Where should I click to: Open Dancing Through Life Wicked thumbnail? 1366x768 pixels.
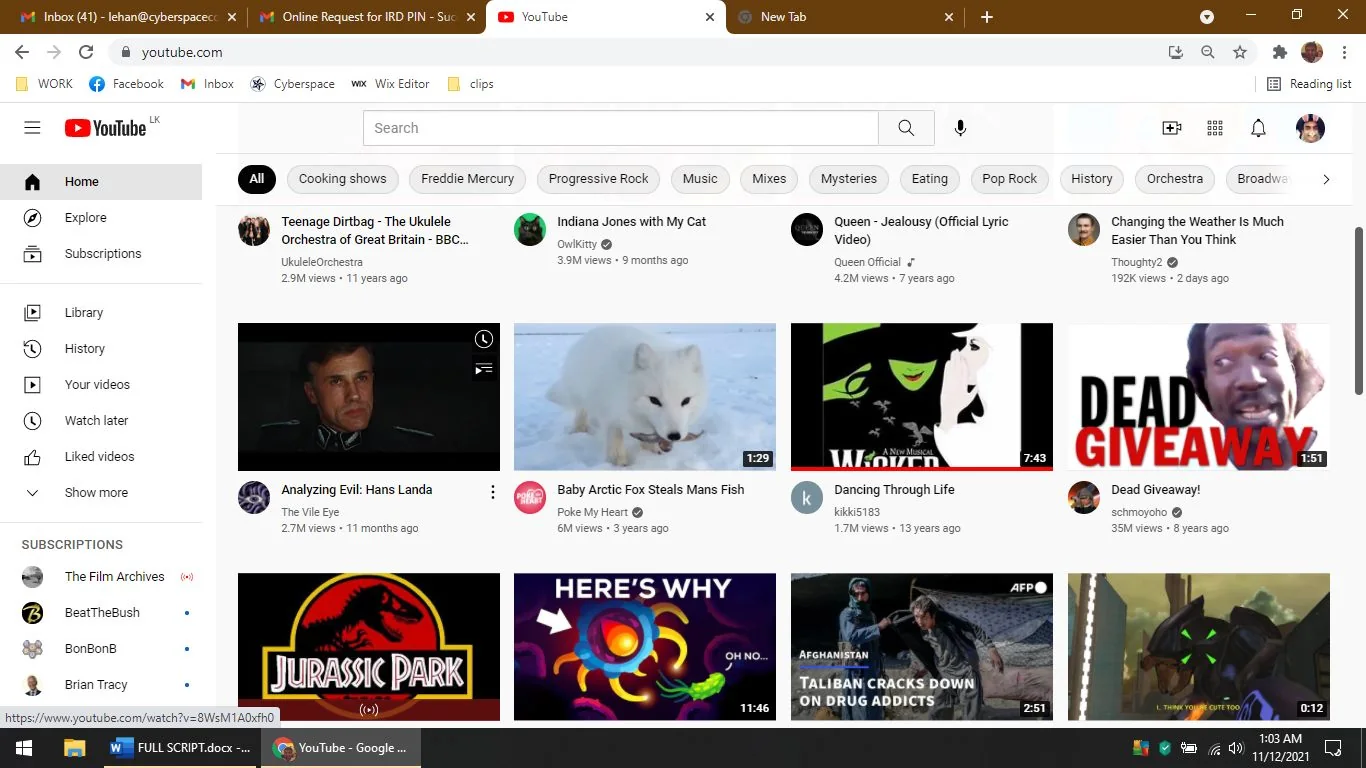[922, 396]
